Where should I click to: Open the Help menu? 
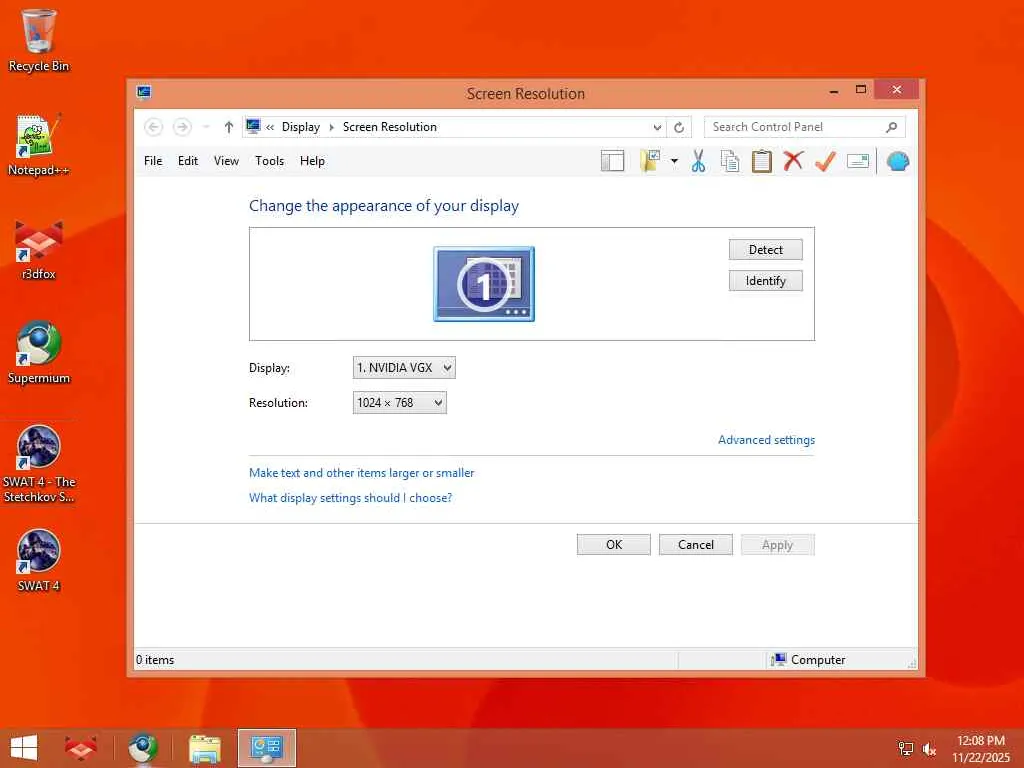(x=312, y=161)
